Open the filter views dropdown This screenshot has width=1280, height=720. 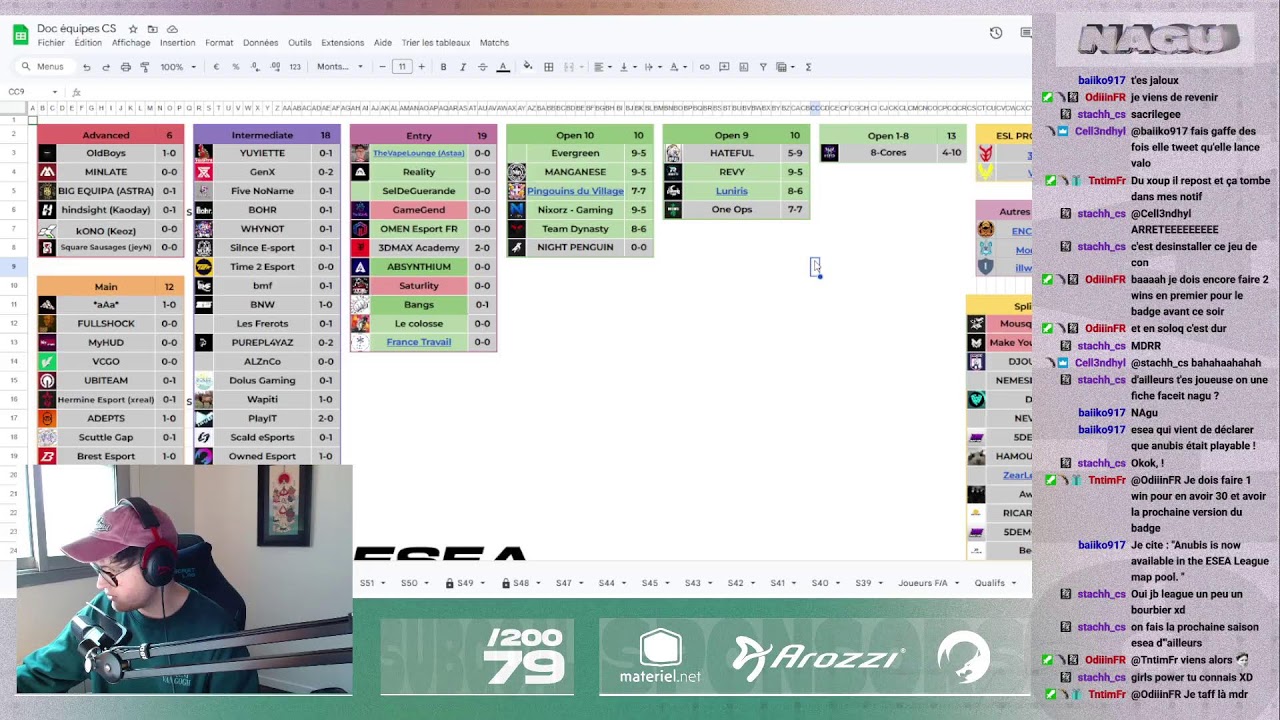786,67
